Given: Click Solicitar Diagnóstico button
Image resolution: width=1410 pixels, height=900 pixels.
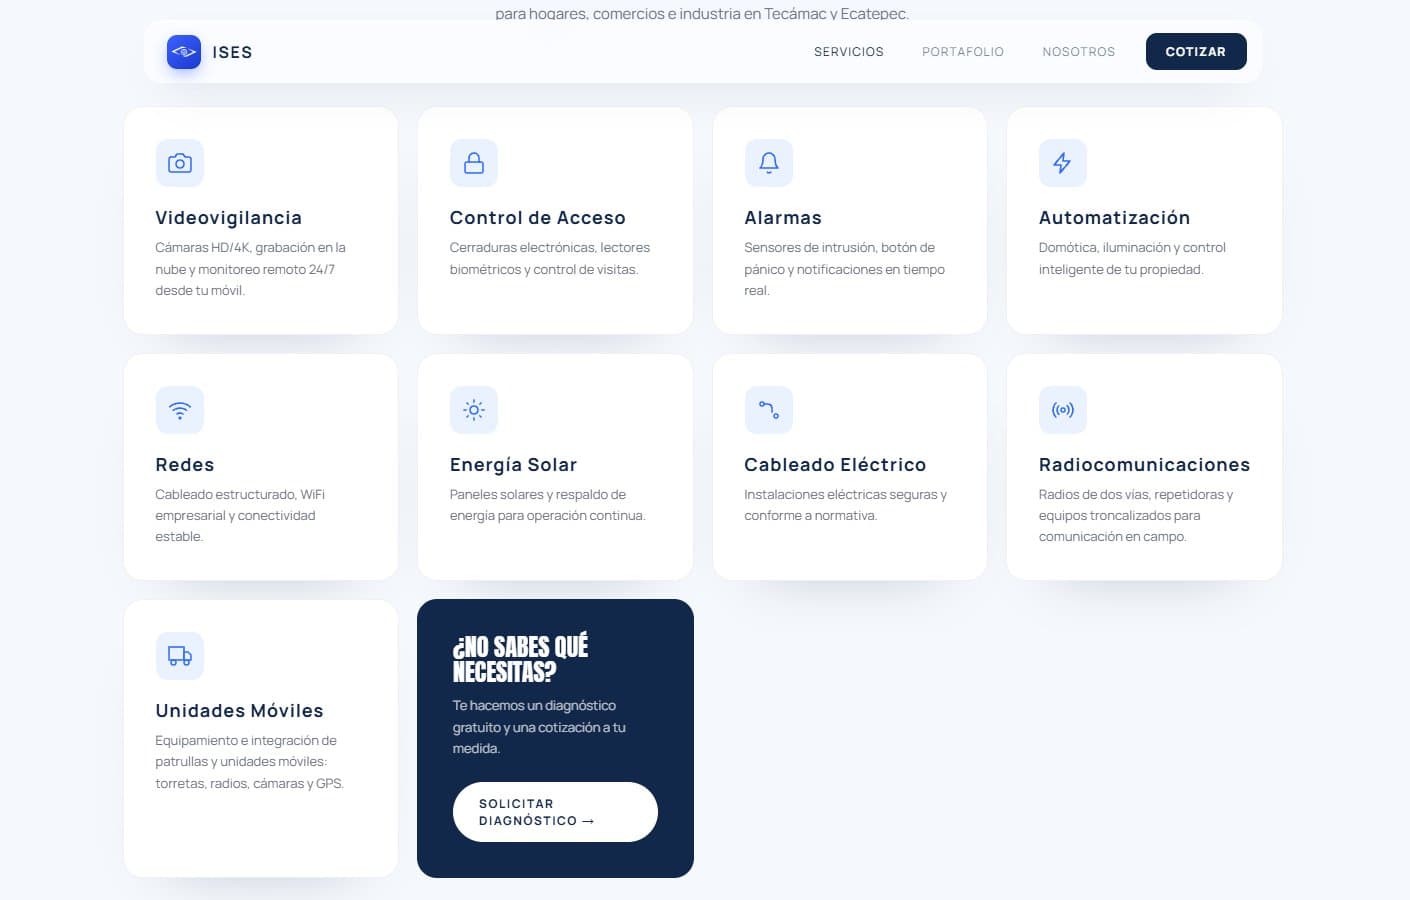Looking at the screenshot, I should (555, 812).
